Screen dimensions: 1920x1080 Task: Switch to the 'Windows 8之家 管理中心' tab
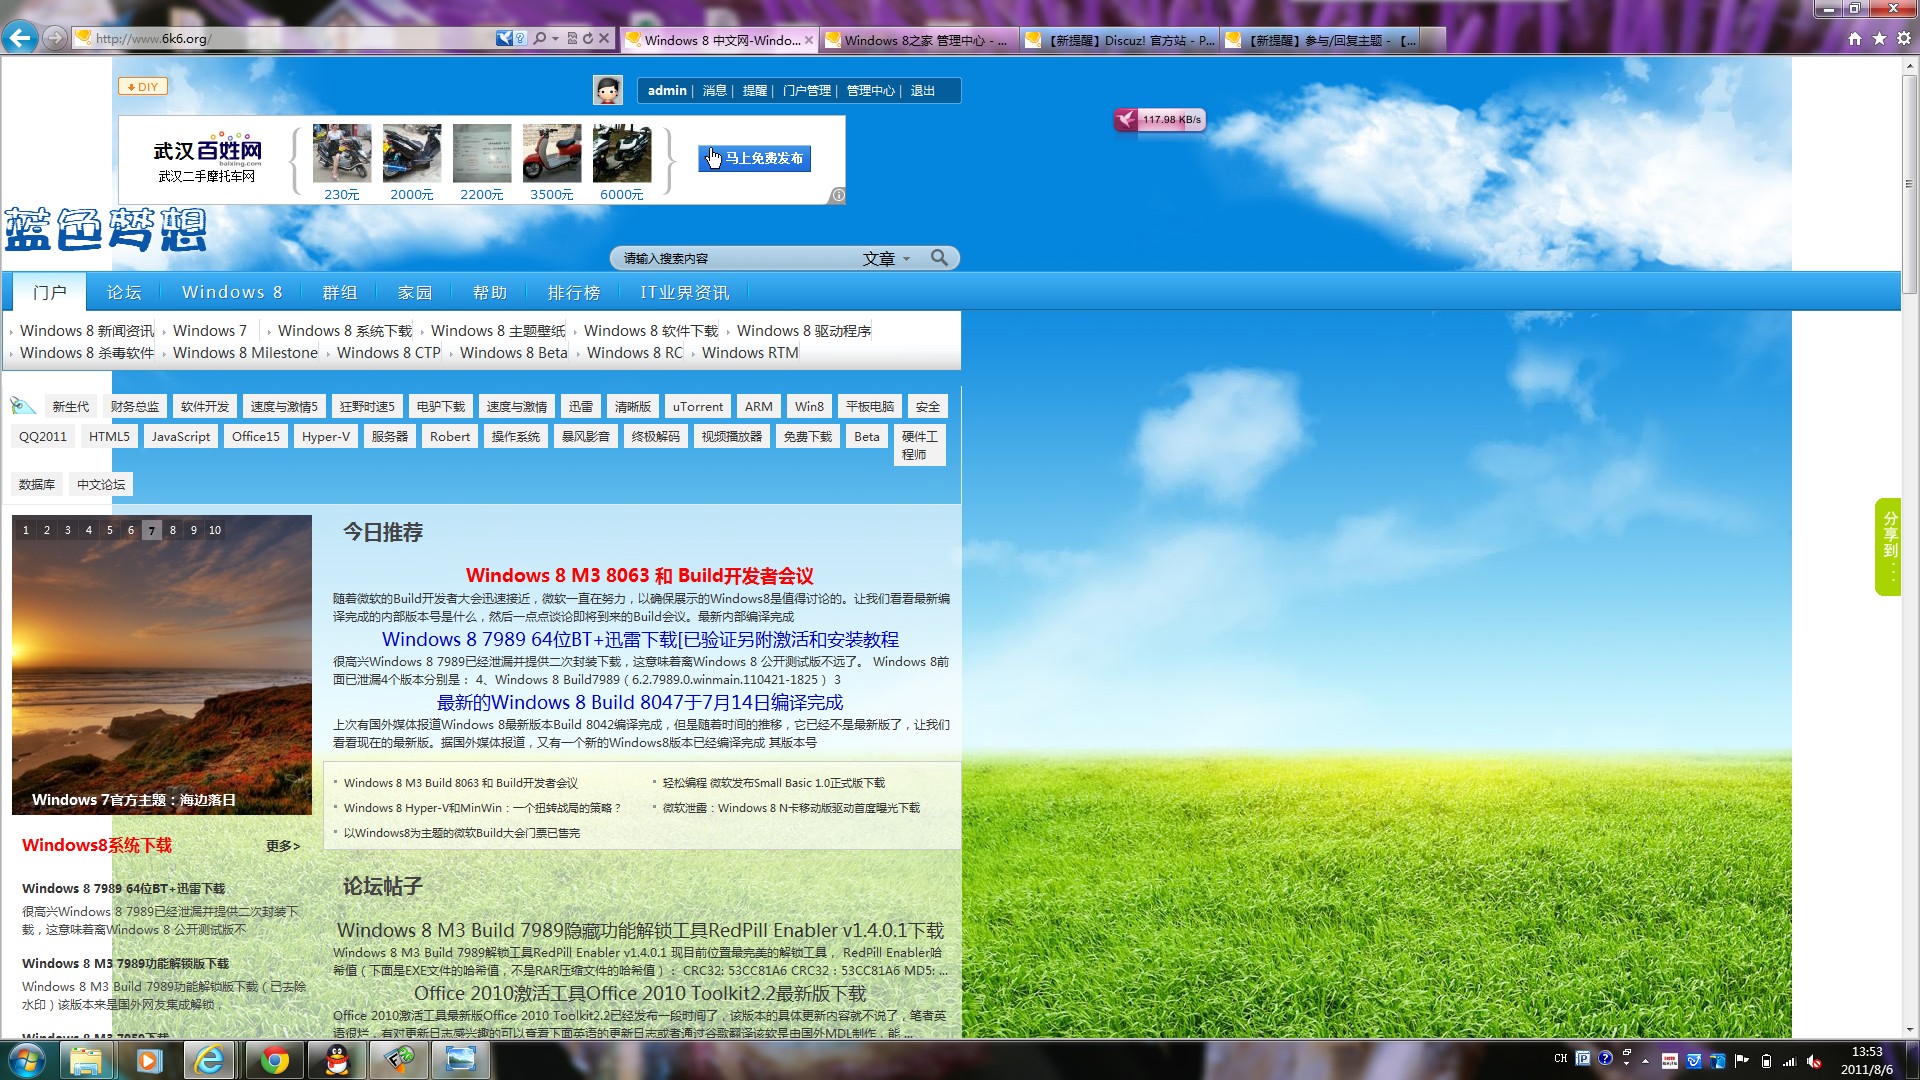point(919,40)
